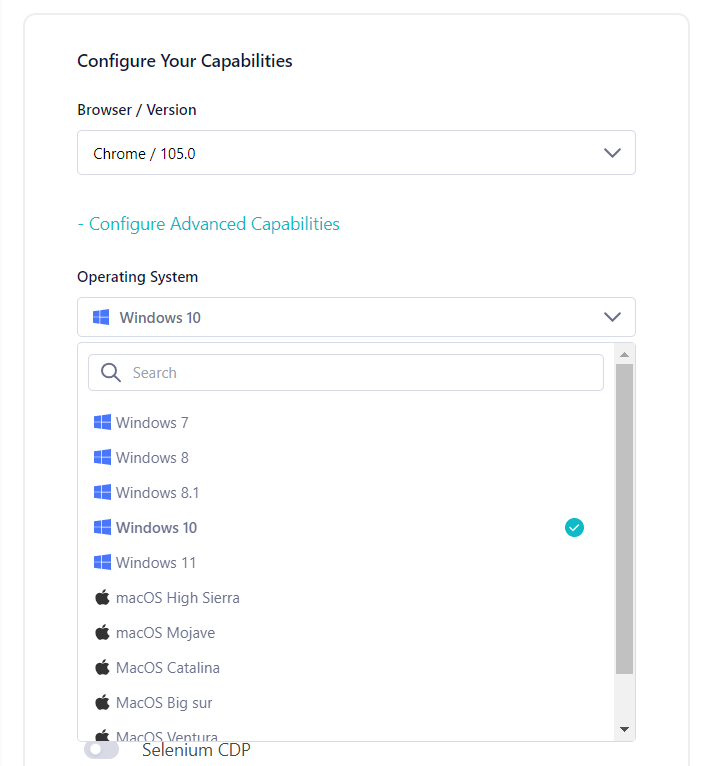Select the Windows 10 list entry

(157, 528)
